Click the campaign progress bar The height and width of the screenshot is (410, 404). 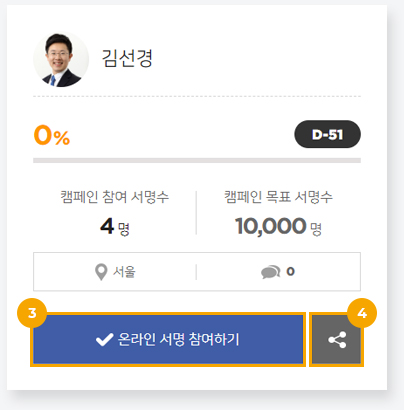click(x=197, y=161)
